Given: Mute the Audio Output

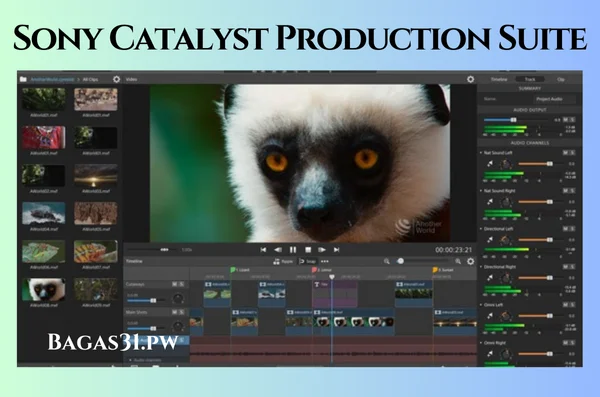Looking at the screenshot, I should 566,120.
